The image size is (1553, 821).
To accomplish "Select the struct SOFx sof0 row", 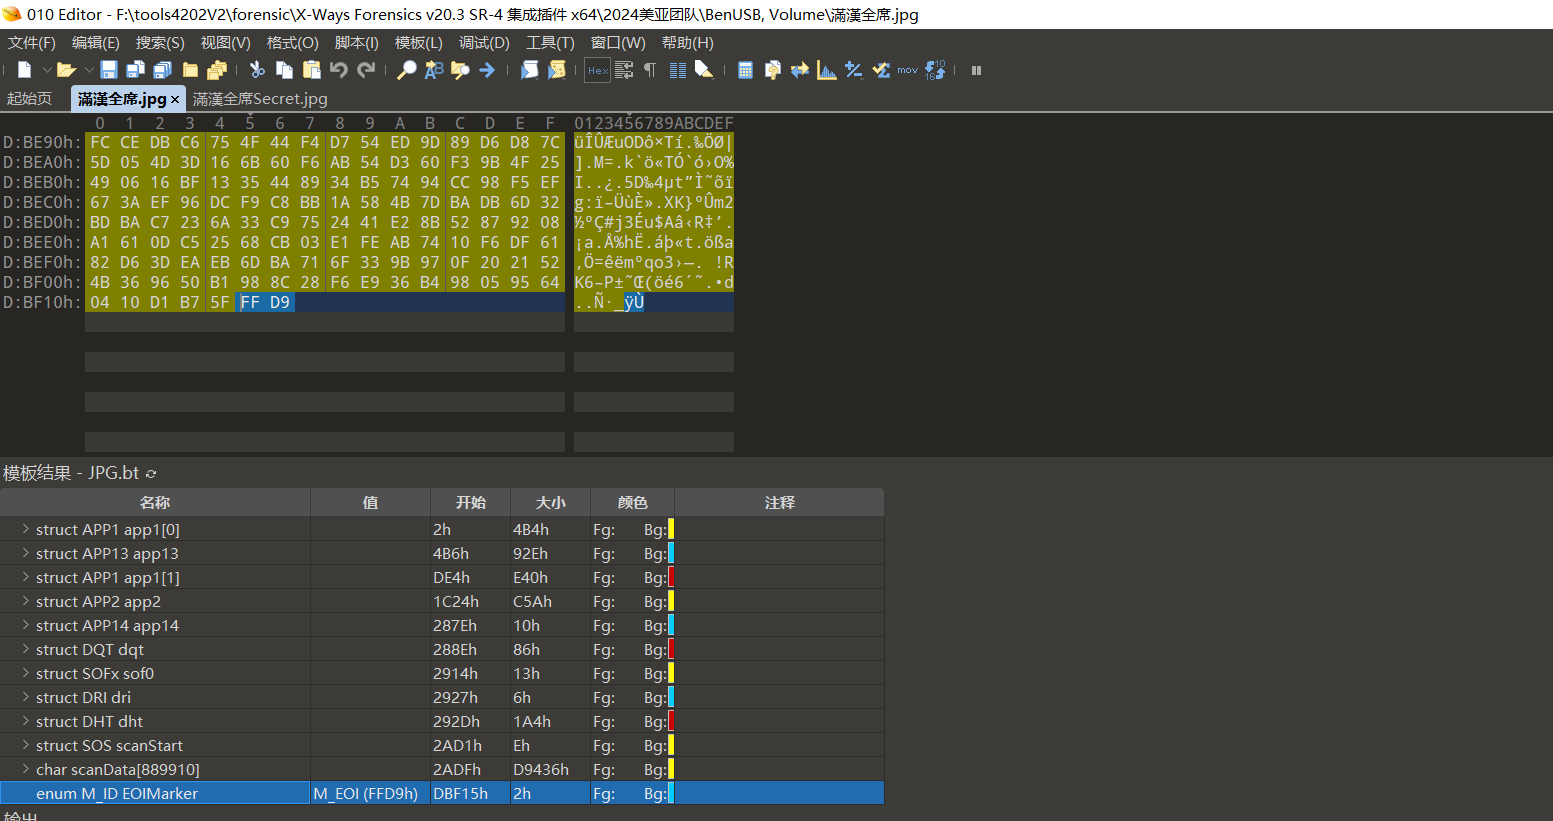I will click(442, 673).
